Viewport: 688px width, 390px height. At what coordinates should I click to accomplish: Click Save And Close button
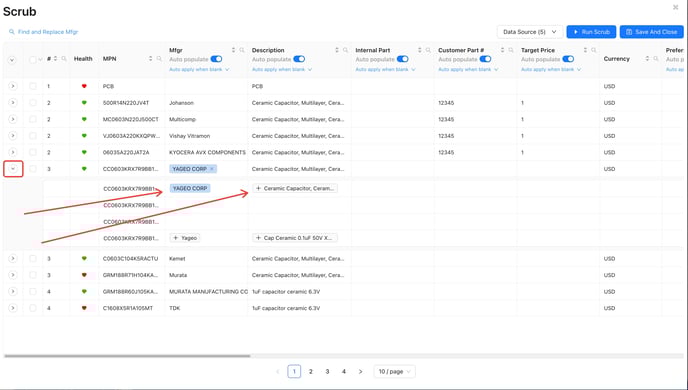652,32
